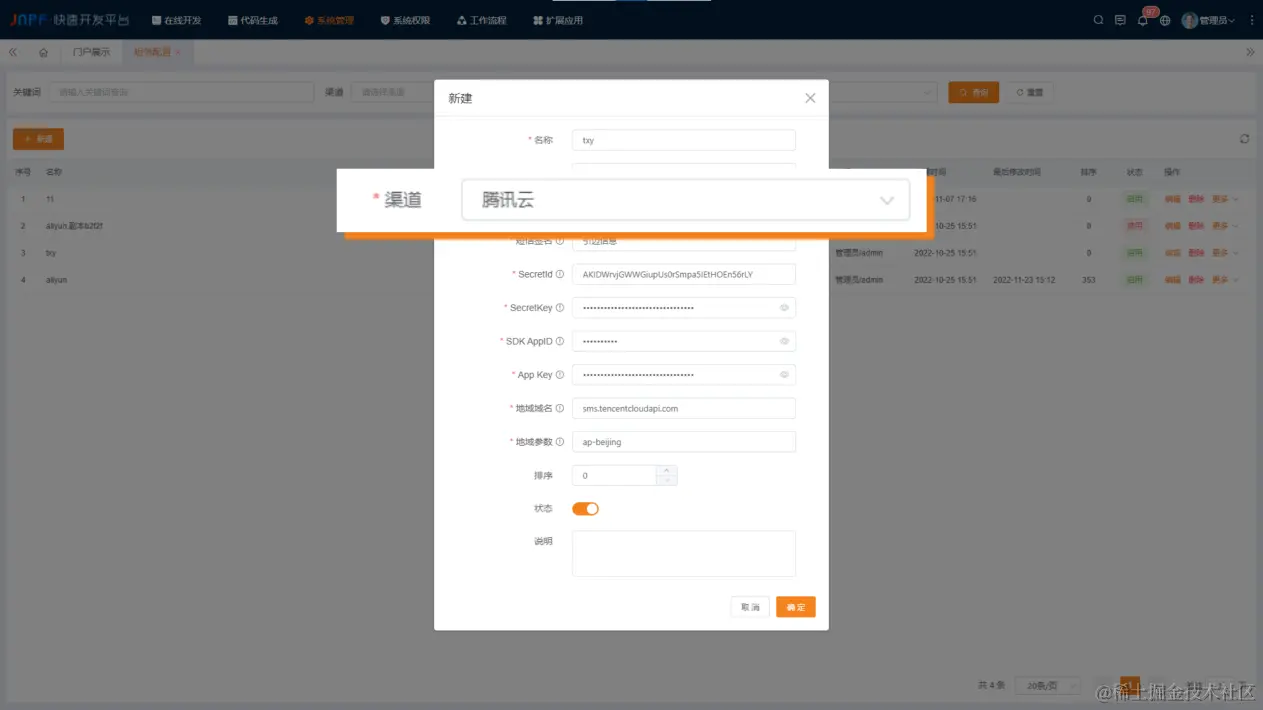This screenshot has width=1263, height=710.
Task: Open the search icon in top bar
Action: pos(1098,20)
